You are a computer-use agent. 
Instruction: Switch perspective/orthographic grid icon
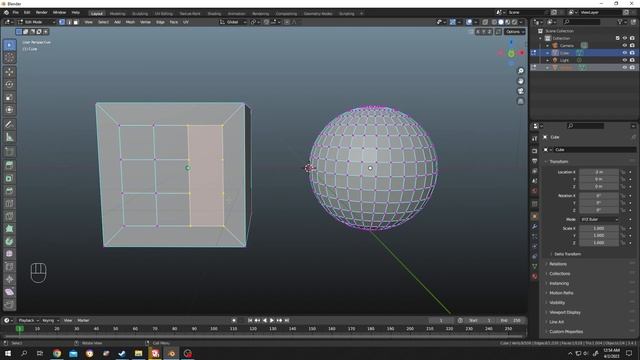tap(520, 101)
